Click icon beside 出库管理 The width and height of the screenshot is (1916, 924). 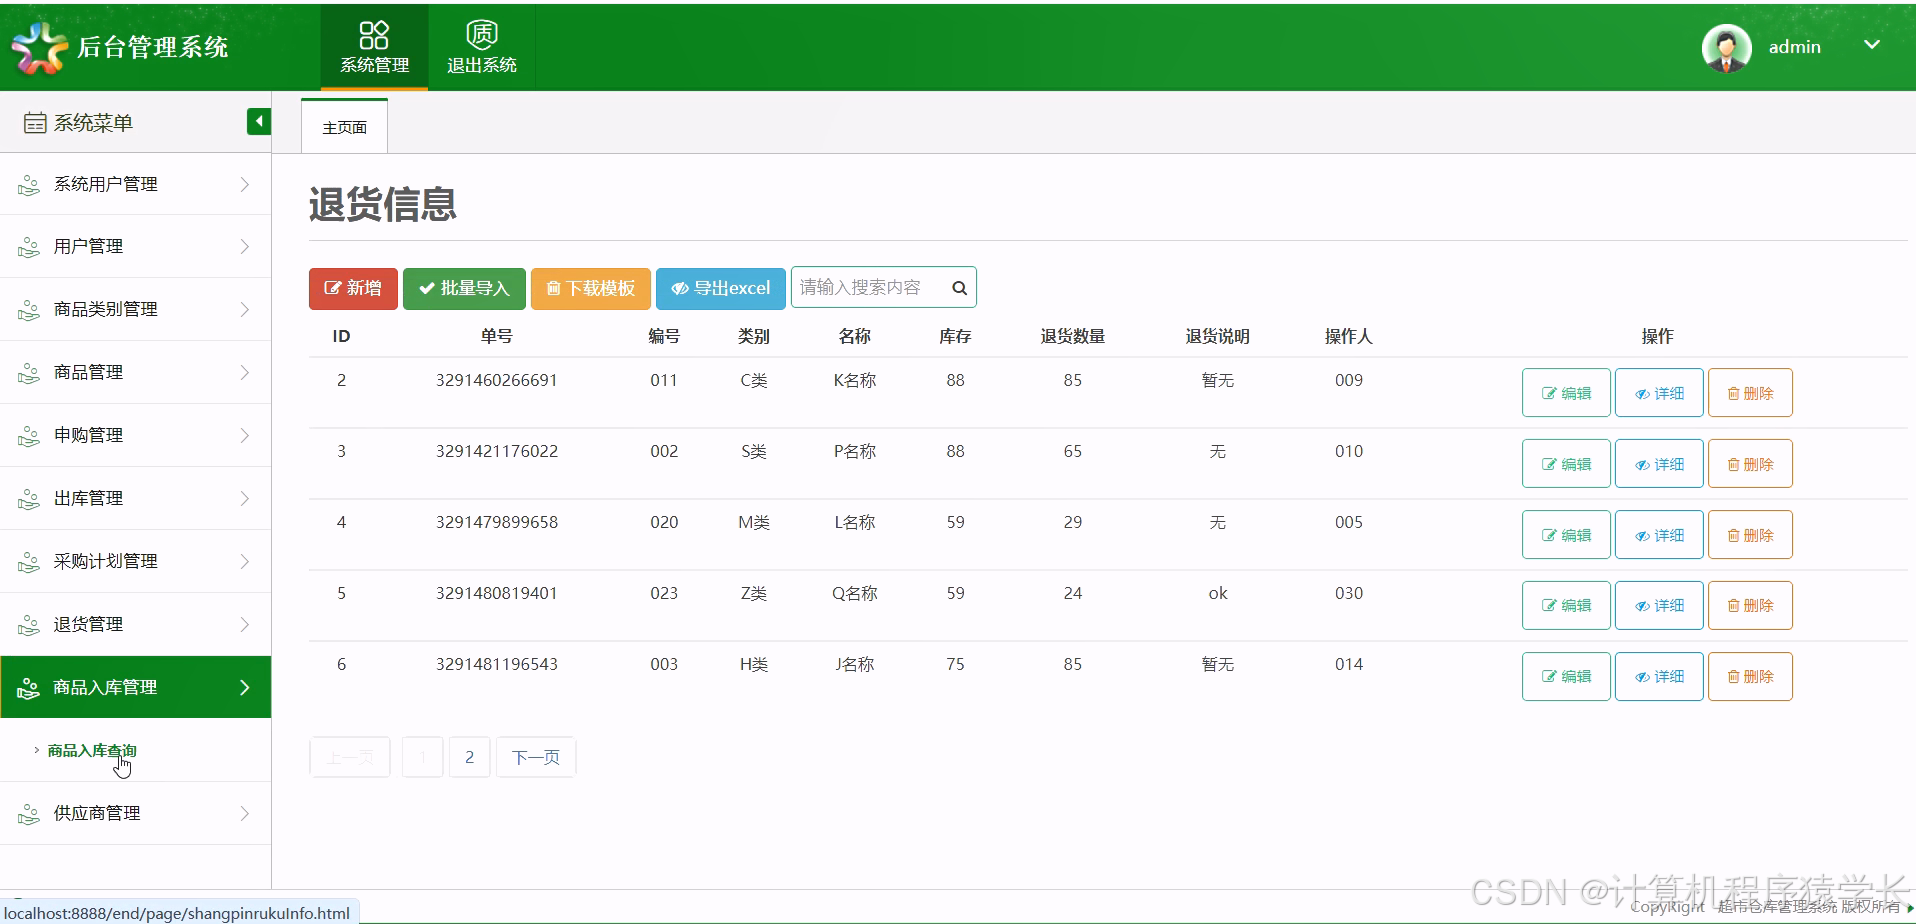(29, 499)
